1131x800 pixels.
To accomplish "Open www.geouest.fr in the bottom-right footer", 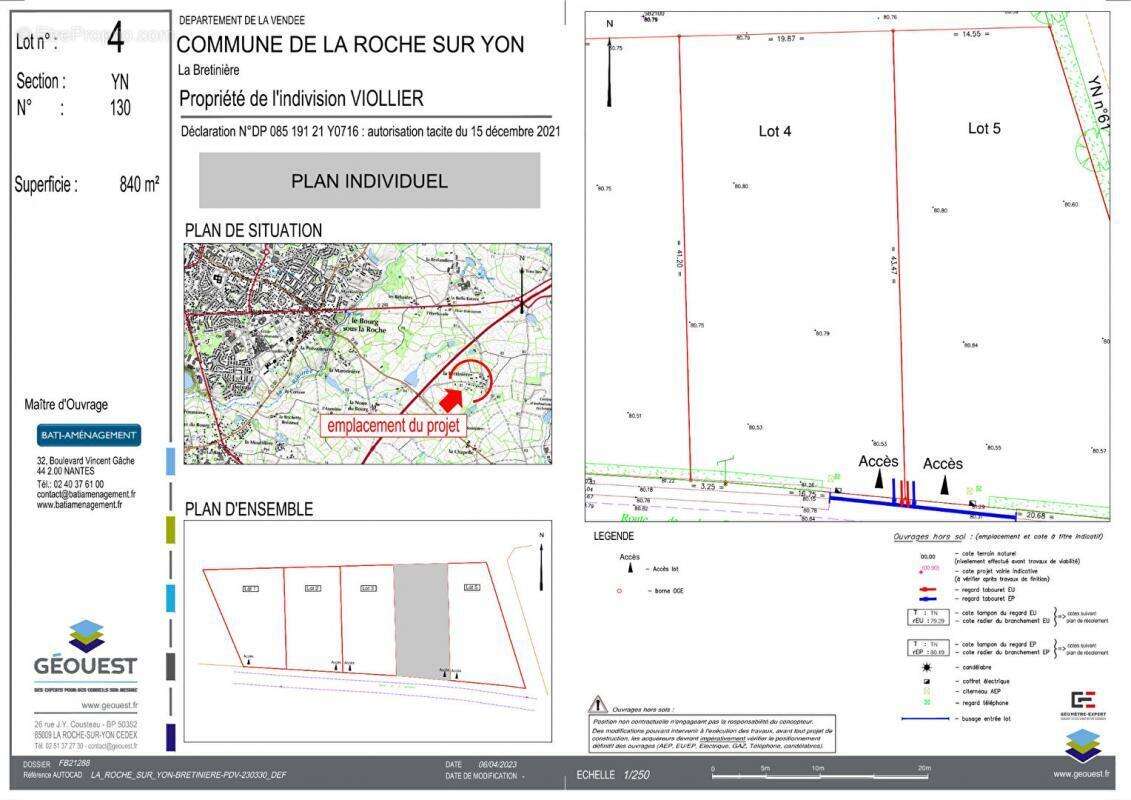I will coord(1081,773).
